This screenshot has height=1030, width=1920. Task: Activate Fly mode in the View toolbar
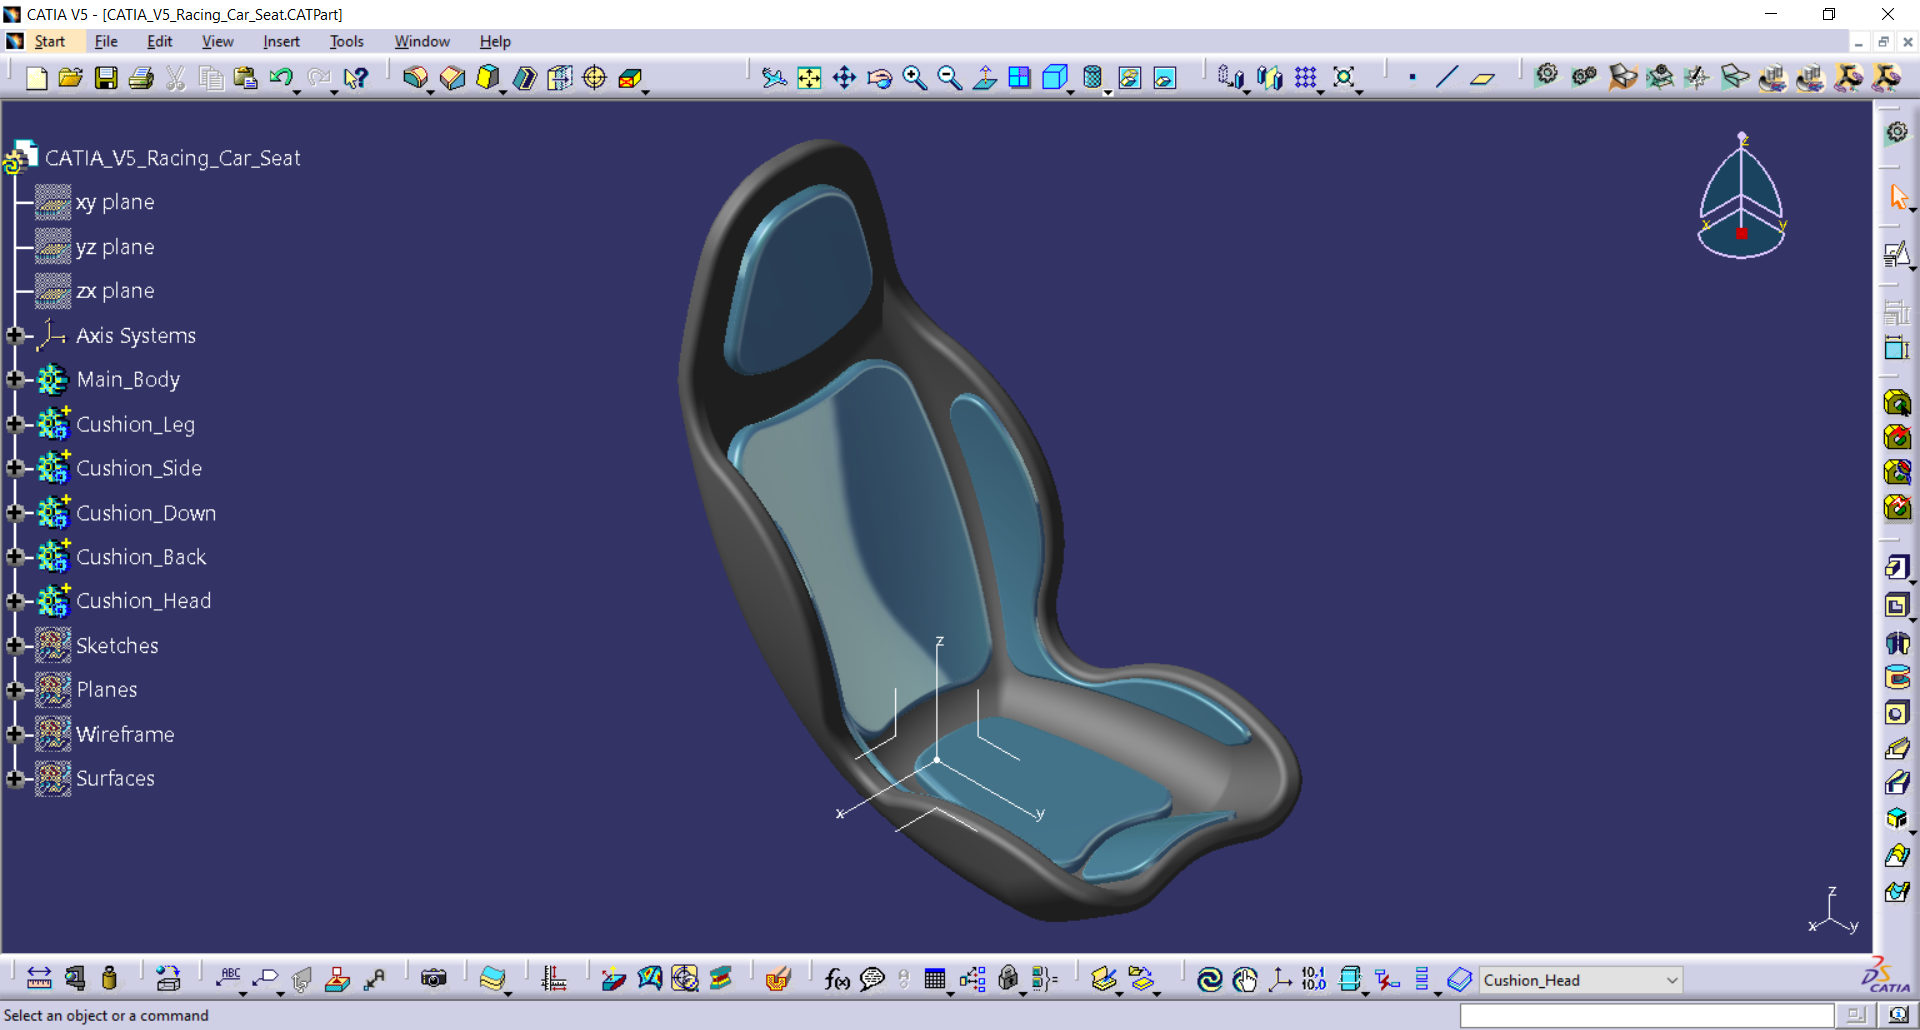click(x=774, y=78)
